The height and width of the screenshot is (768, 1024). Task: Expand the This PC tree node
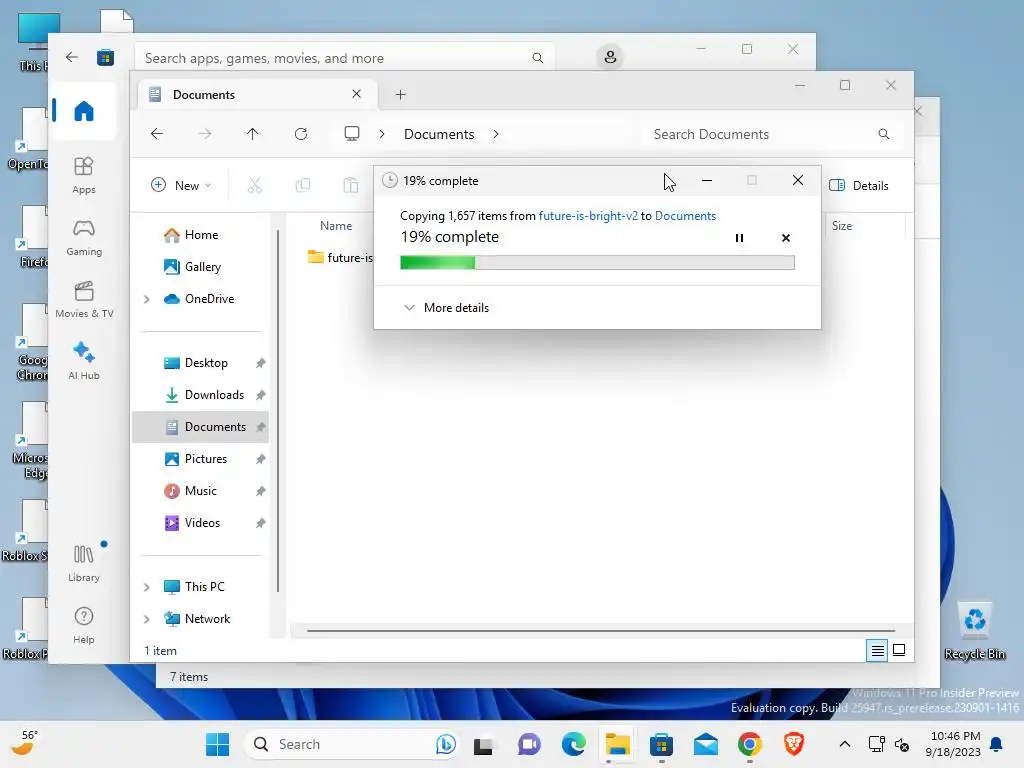(x=147, y=587)
